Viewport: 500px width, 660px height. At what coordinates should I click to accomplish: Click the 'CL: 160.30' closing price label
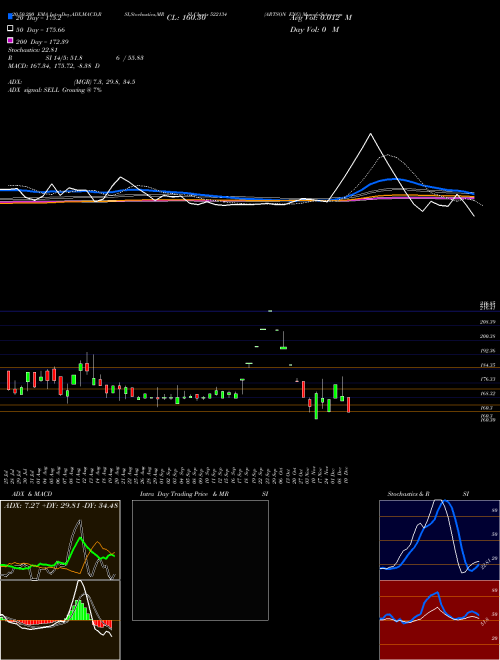[x=186, y=18]
